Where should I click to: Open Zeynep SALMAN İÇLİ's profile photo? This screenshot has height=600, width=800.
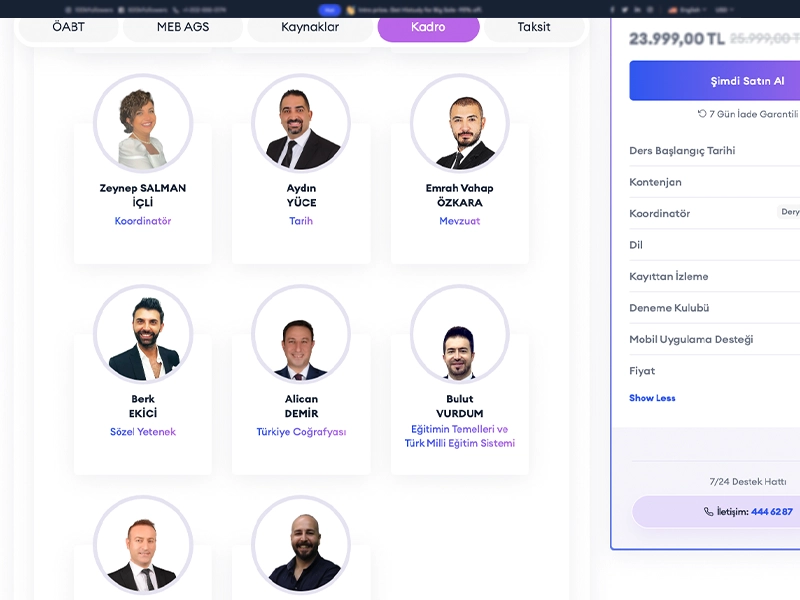pos(143,123)
